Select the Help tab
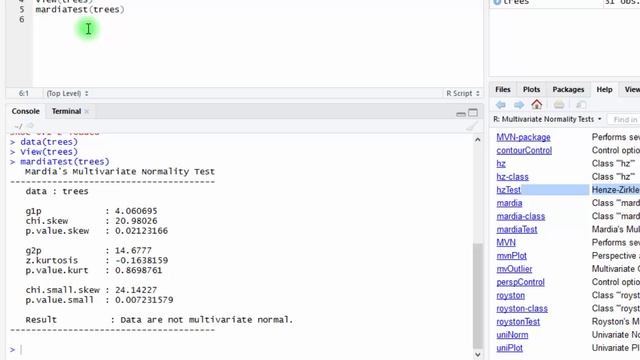This screenshot has height=360, width=640. pyautogui.click(x=604, y=89)
